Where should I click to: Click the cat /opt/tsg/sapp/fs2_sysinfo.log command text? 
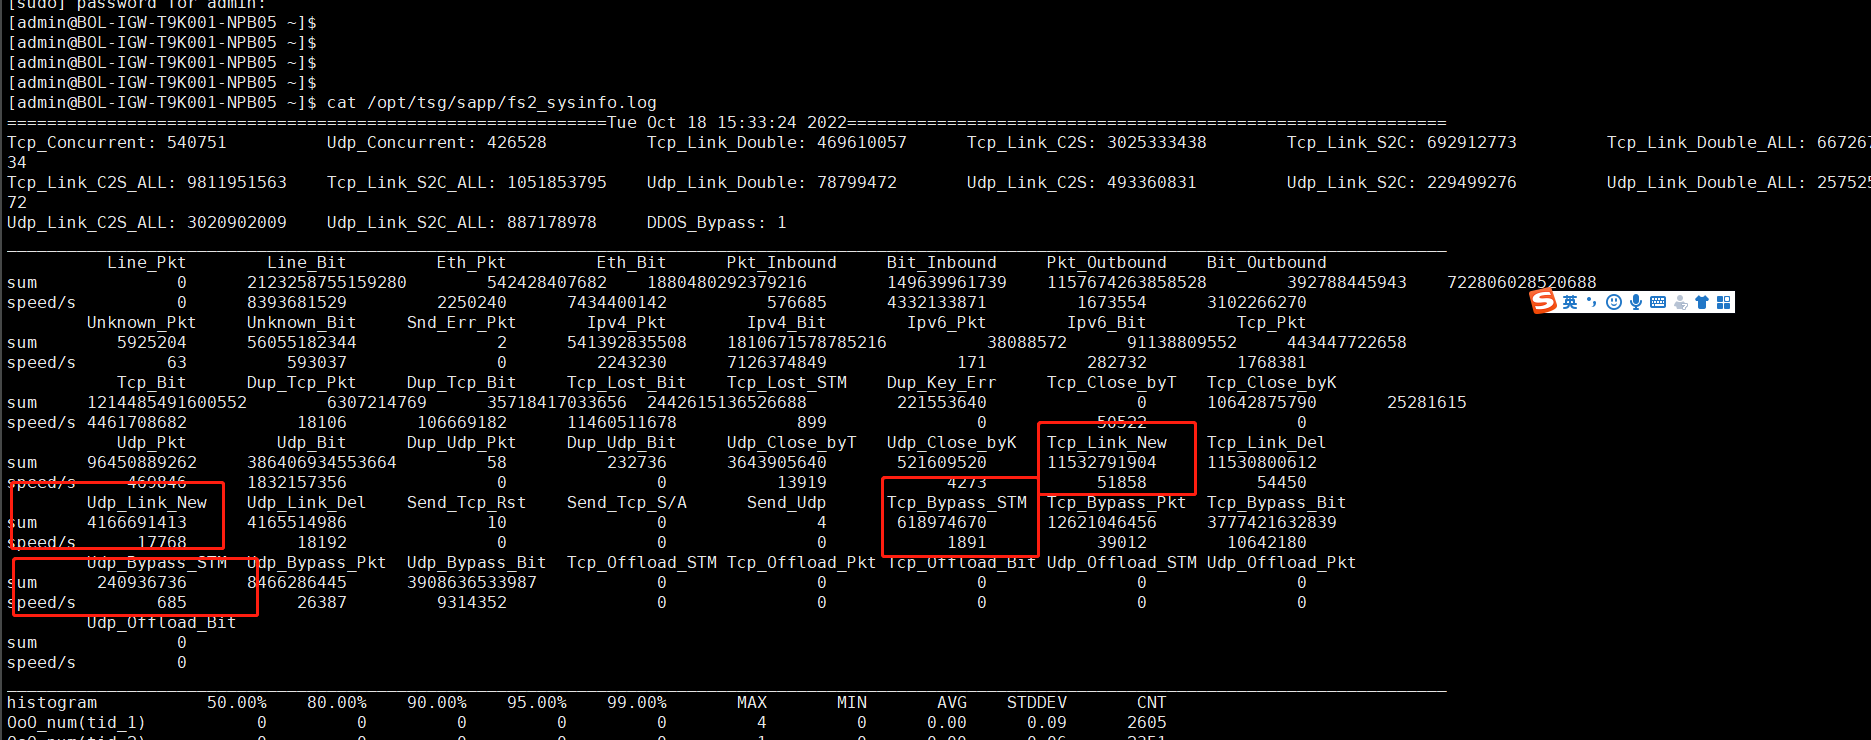pyautogui.click(x=491, y=102)
